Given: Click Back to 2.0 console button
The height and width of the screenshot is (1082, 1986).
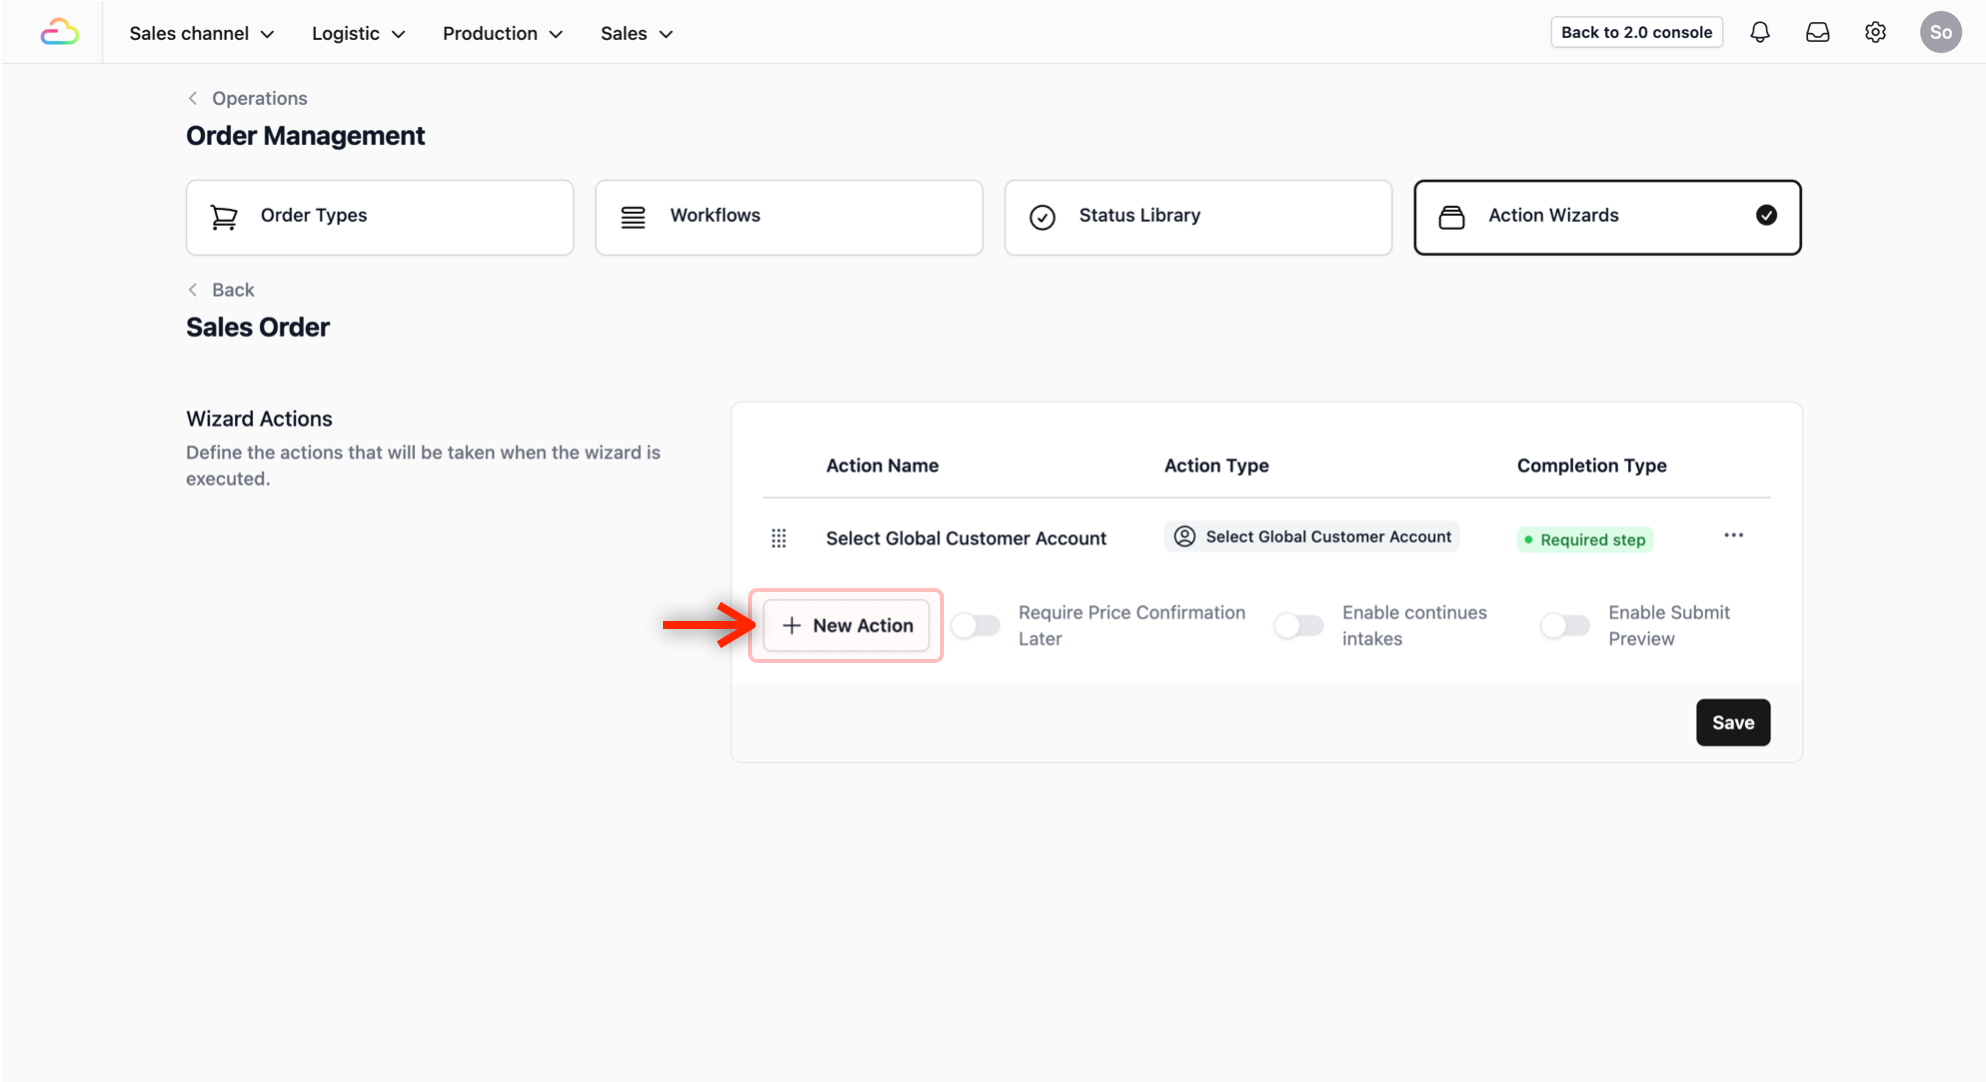Looking at the screenshot, I should pyautogui.click(x=1636, y=32).
